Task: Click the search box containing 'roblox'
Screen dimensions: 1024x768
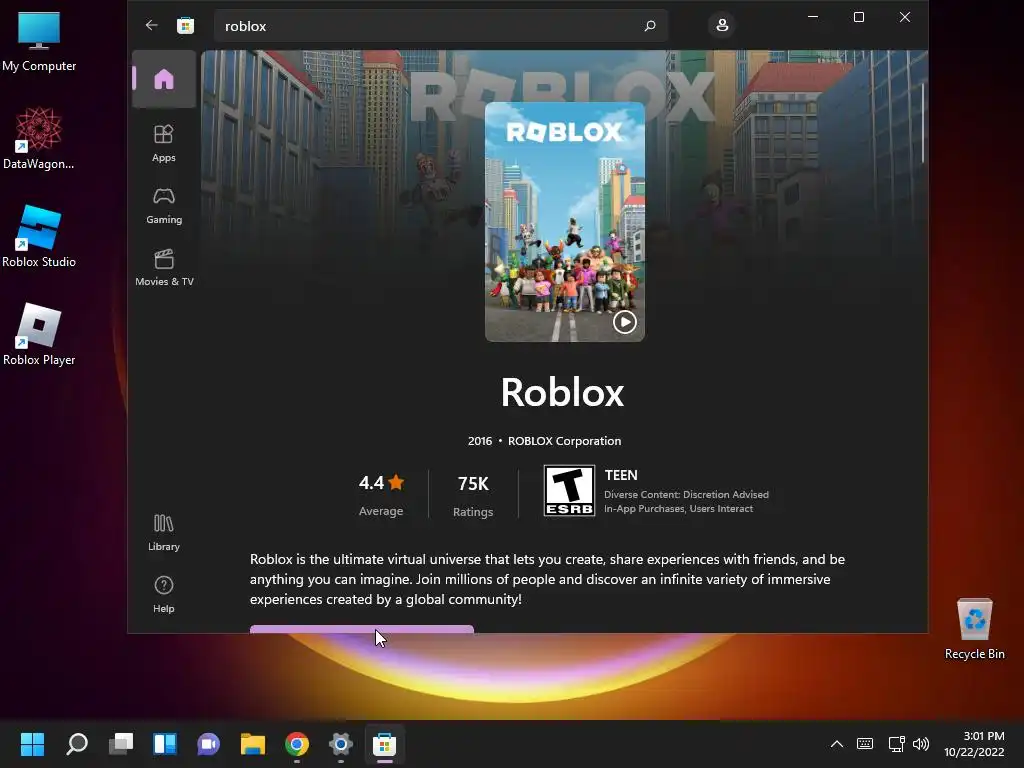Action: point(441,26)
